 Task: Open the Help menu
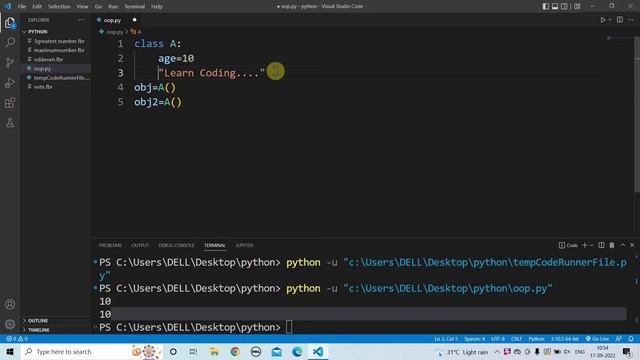157,6
